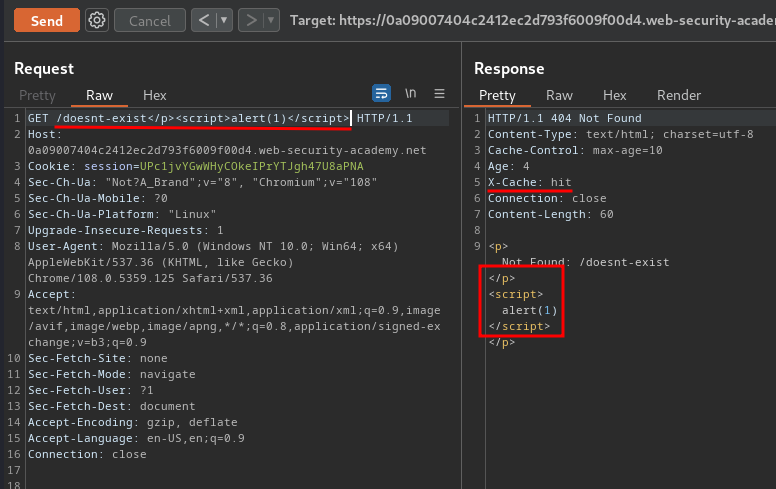The image size is (776, 489).
Task: Click request Connection: close line
Action: click(x=87, y=454)
